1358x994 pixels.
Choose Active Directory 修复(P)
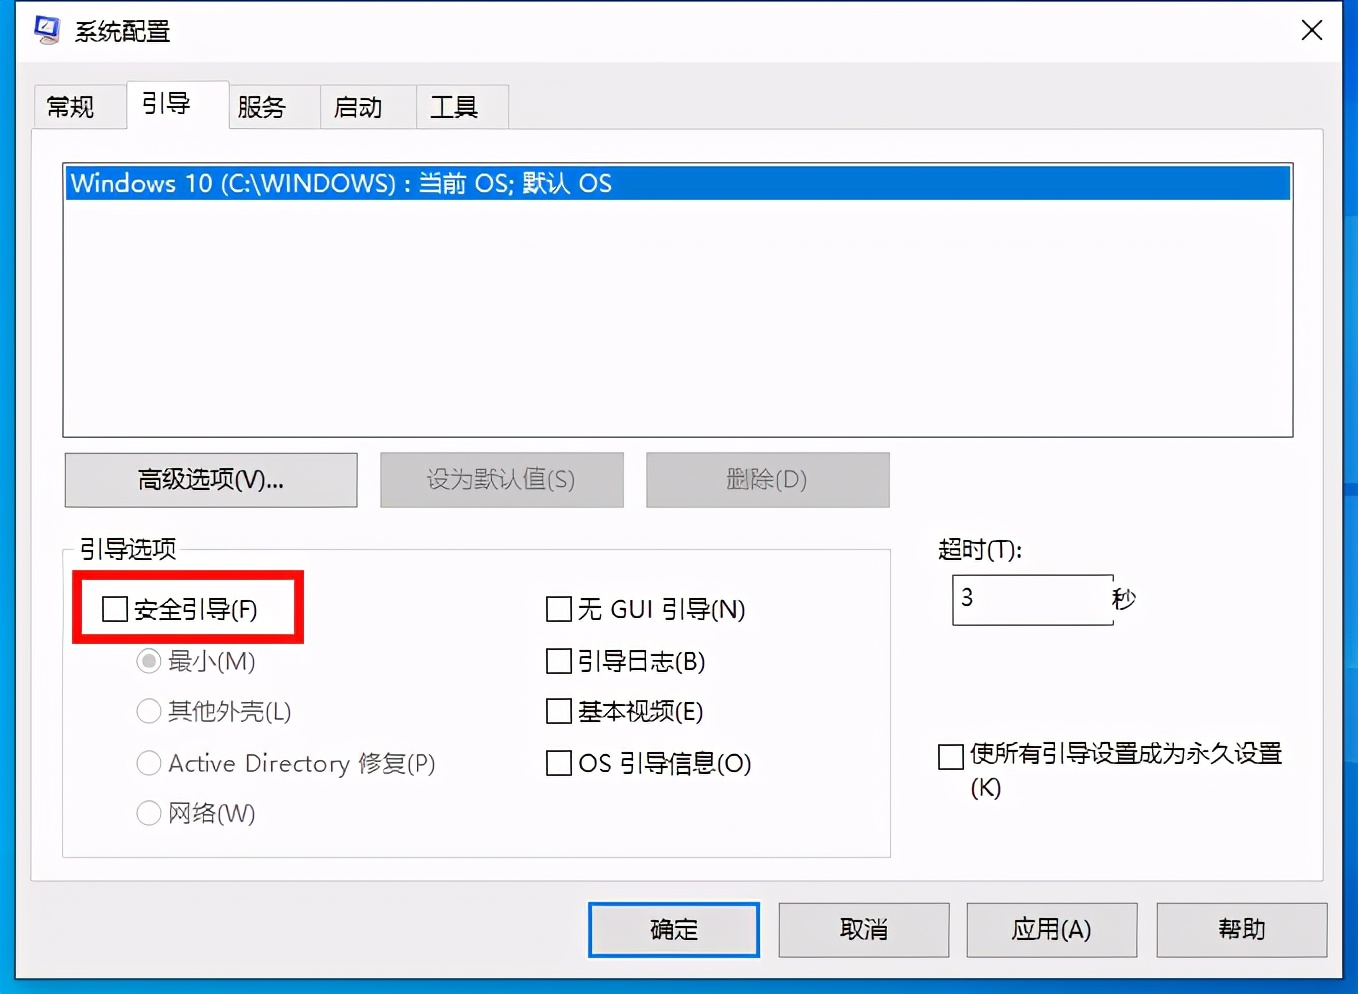148,763
